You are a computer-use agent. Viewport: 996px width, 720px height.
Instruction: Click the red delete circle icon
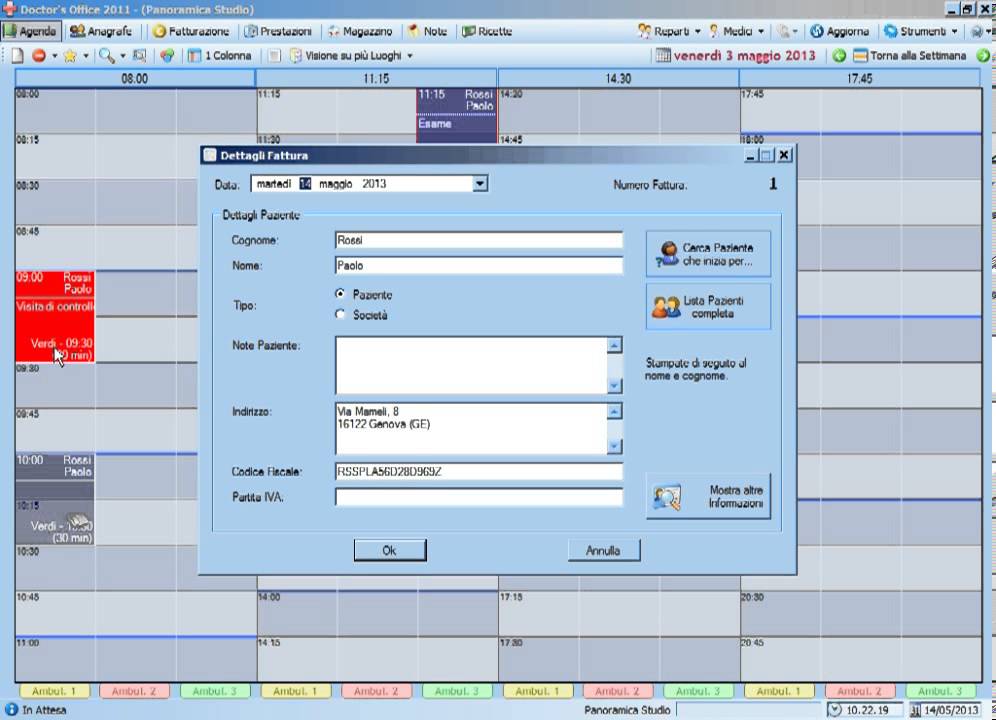coord(39,56)
